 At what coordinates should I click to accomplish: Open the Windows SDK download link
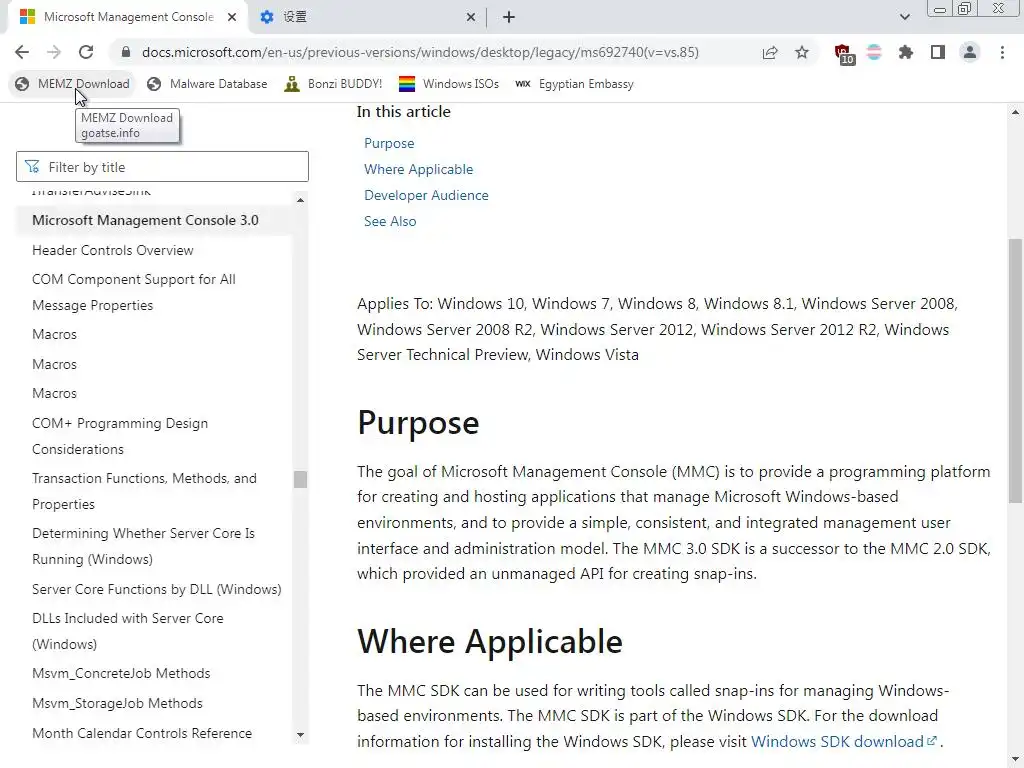844,742
